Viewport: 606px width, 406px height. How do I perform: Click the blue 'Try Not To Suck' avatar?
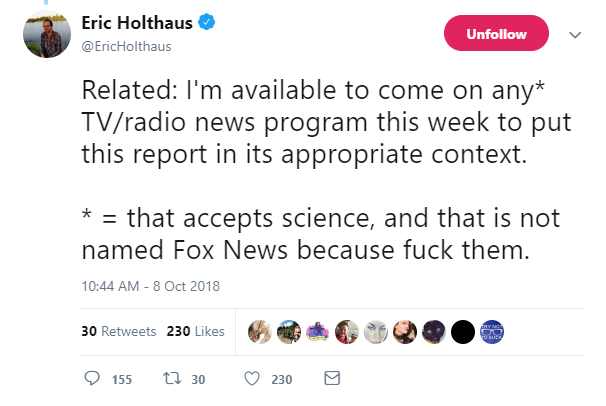492,332
